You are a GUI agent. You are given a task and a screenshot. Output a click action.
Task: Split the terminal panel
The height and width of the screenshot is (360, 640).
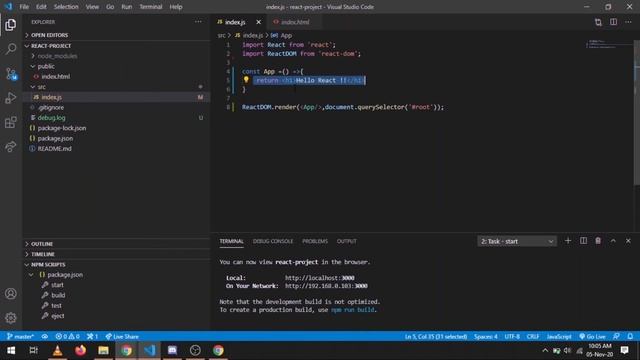(x=583, y=241)
